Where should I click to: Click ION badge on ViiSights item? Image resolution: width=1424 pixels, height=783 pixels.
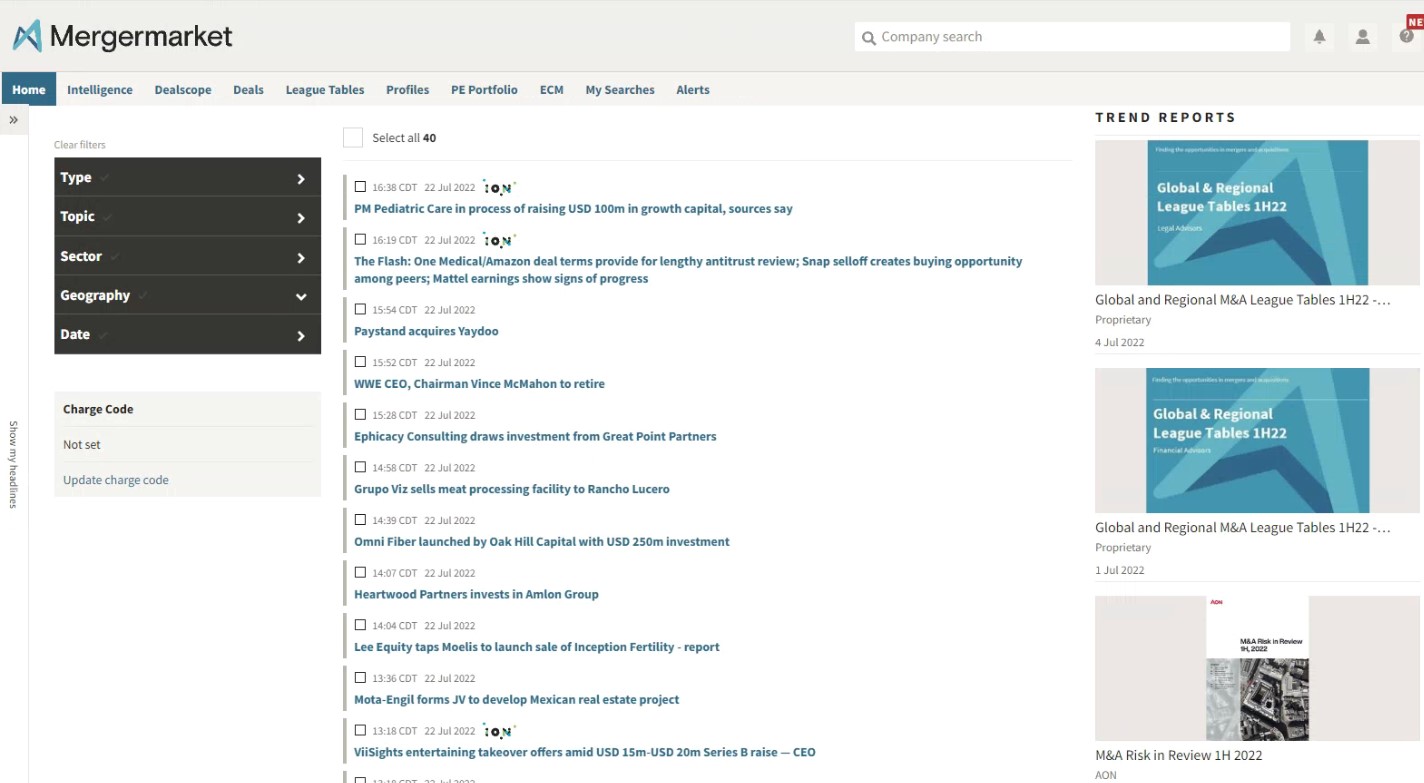[499, 731]
